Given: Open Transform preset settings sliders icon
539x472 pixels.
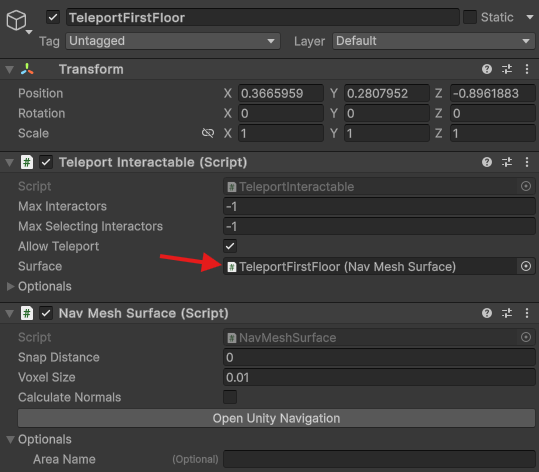Looking at the screenshot, I should click(507, 69).
